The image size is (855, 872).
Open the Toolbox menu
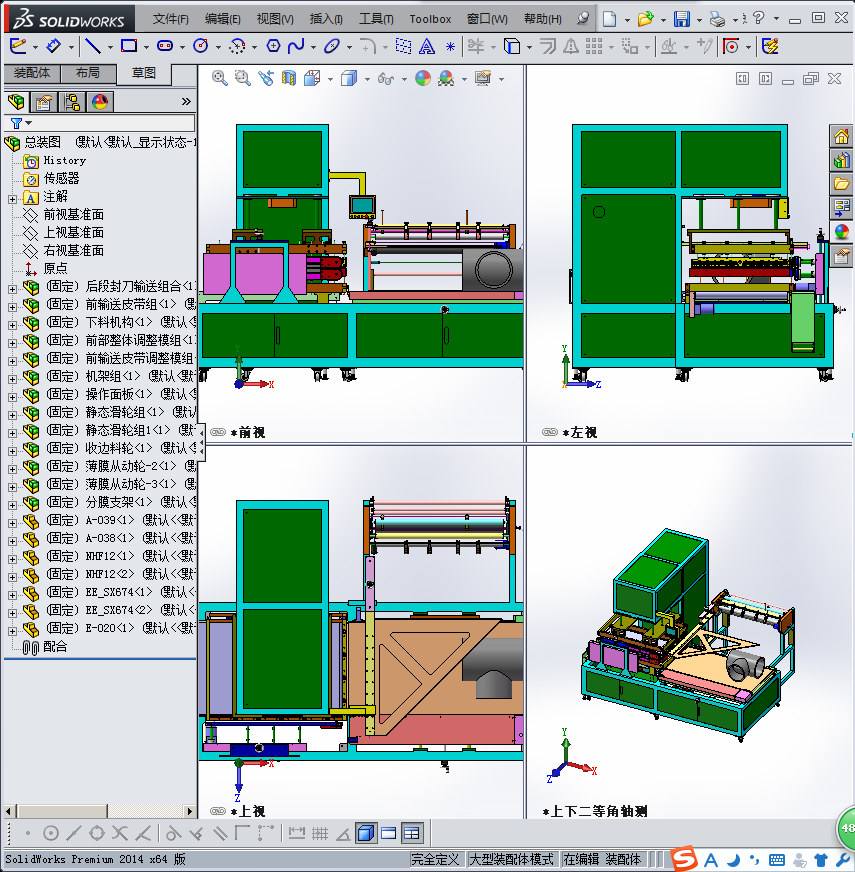[x=430, y=19]
